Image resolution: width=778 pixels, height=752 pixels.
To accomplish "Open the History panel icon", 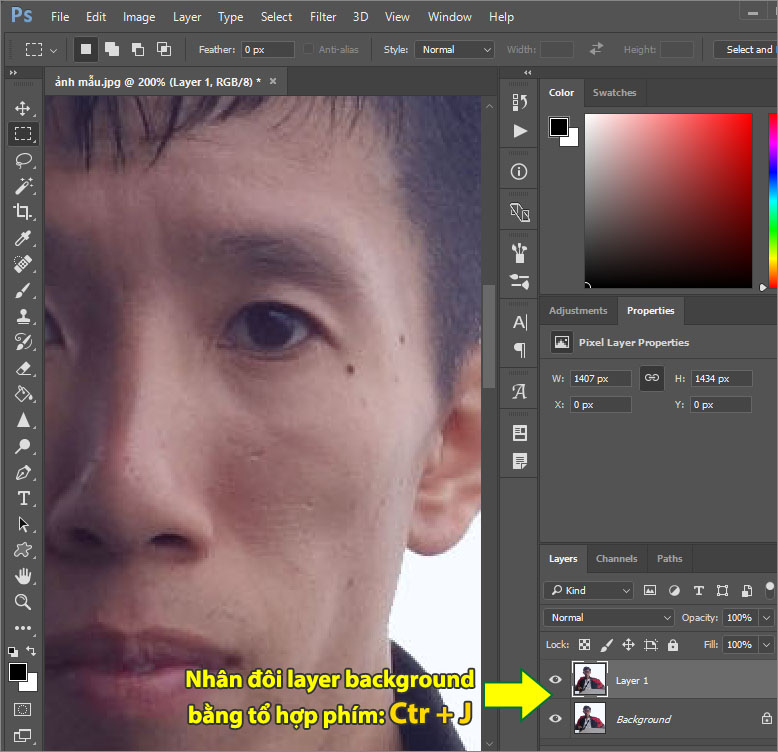I will [519, 102].
